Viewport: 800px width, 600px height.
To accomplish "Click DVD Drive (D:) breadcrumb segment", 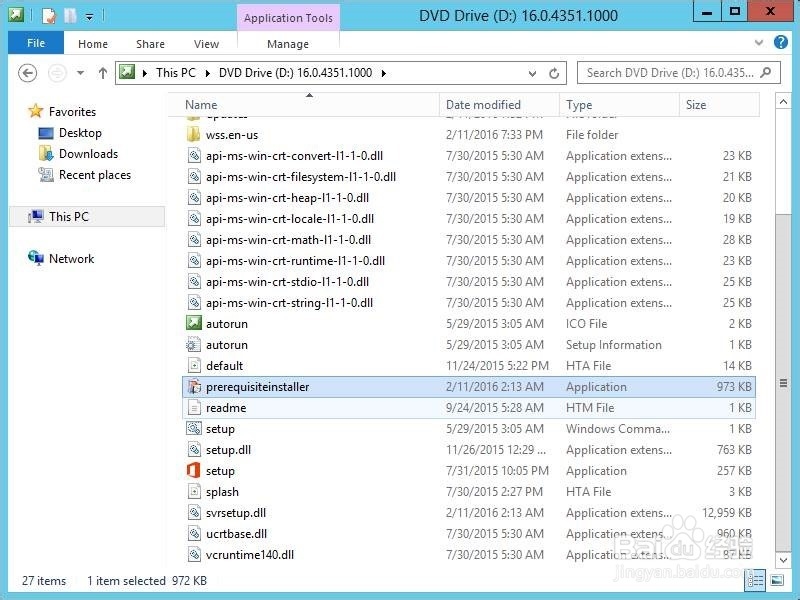I will 295,73.
